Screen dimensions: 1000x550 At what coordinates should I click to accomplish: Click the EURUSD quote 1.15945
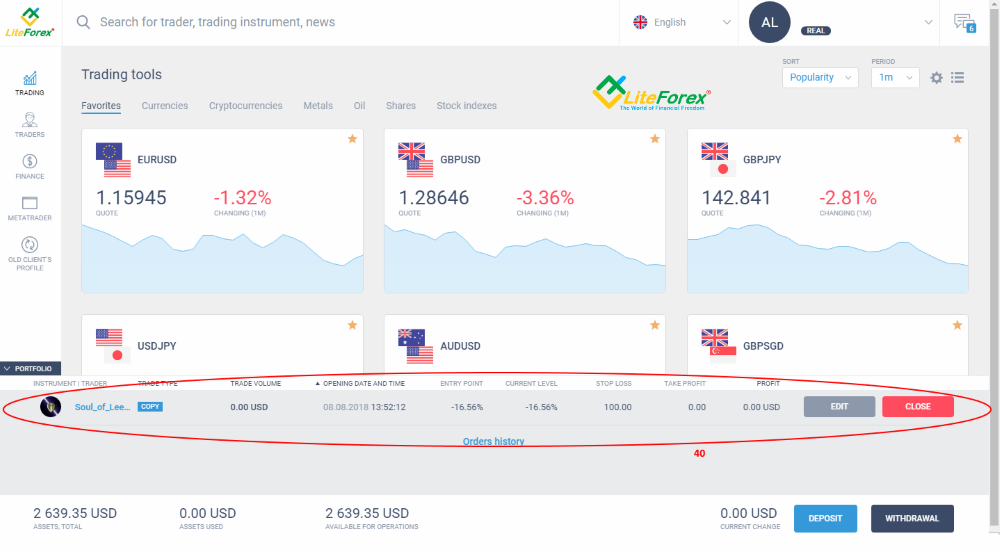[131, 198]
